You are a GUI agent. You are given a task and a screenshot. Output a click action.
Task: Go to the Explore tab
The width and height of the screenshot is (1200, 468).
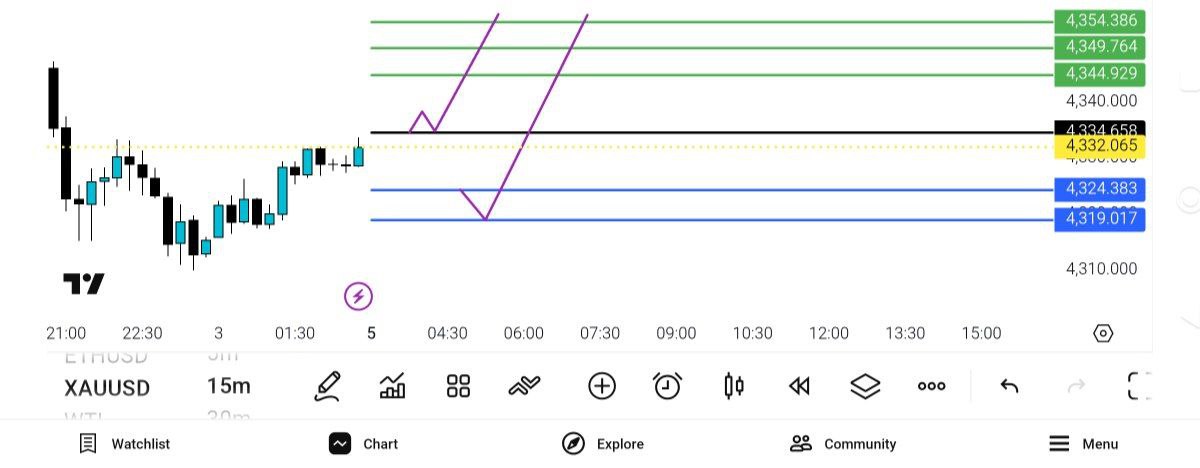coord(603,444)
